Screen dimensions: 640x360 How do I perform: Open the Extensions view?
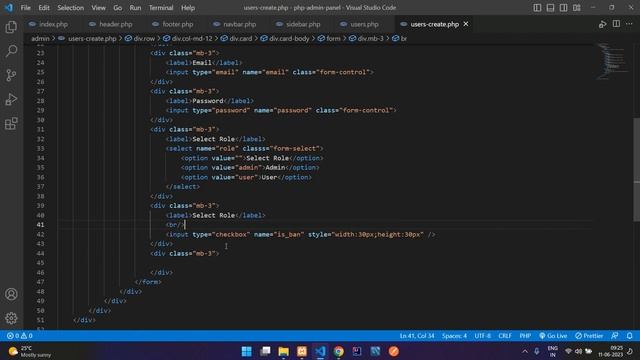[x=11, y=123]
